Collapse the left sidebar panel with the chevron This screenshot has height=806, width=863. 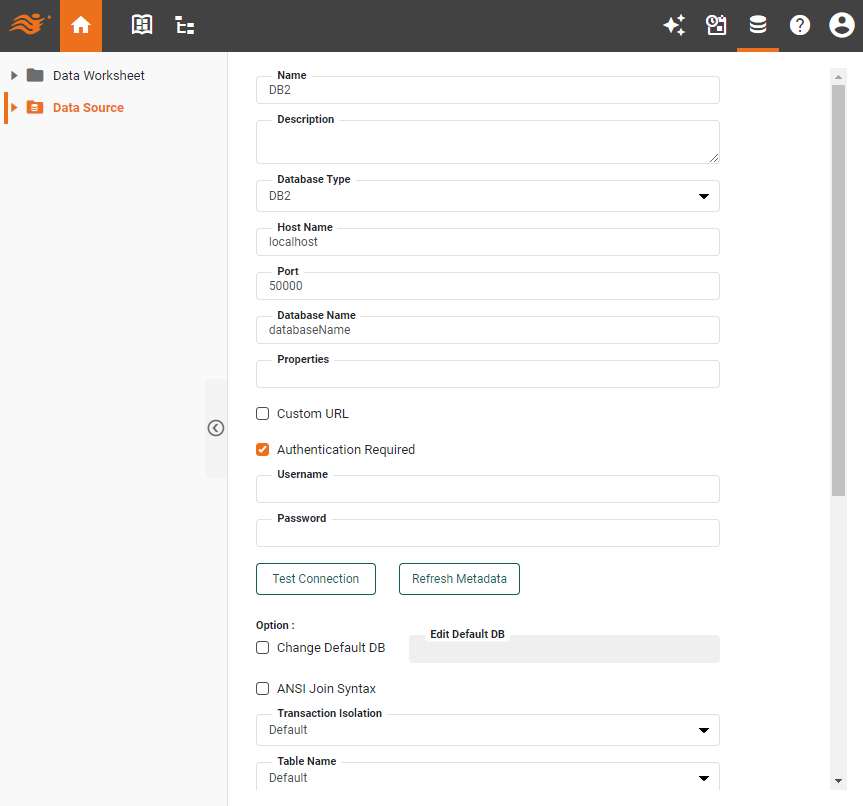(215, 428)
